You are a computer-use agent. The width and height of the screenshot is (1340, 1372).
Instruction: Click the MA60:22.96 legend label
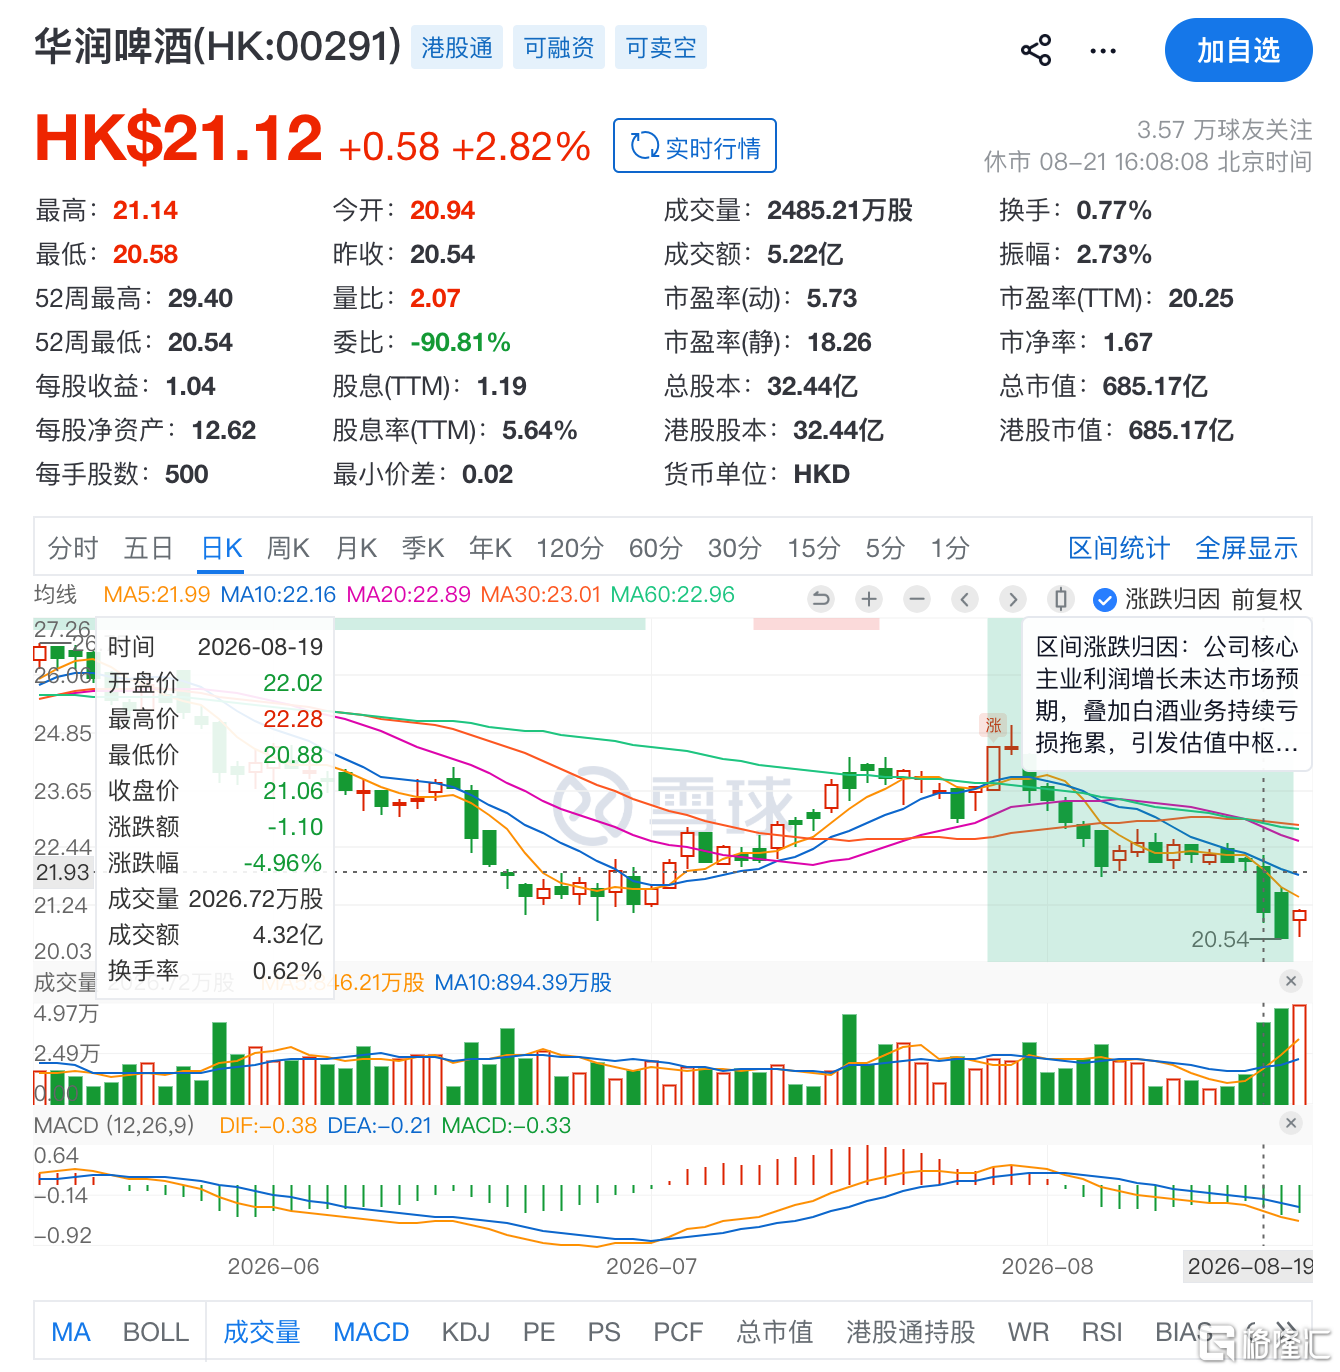[672, 594]
